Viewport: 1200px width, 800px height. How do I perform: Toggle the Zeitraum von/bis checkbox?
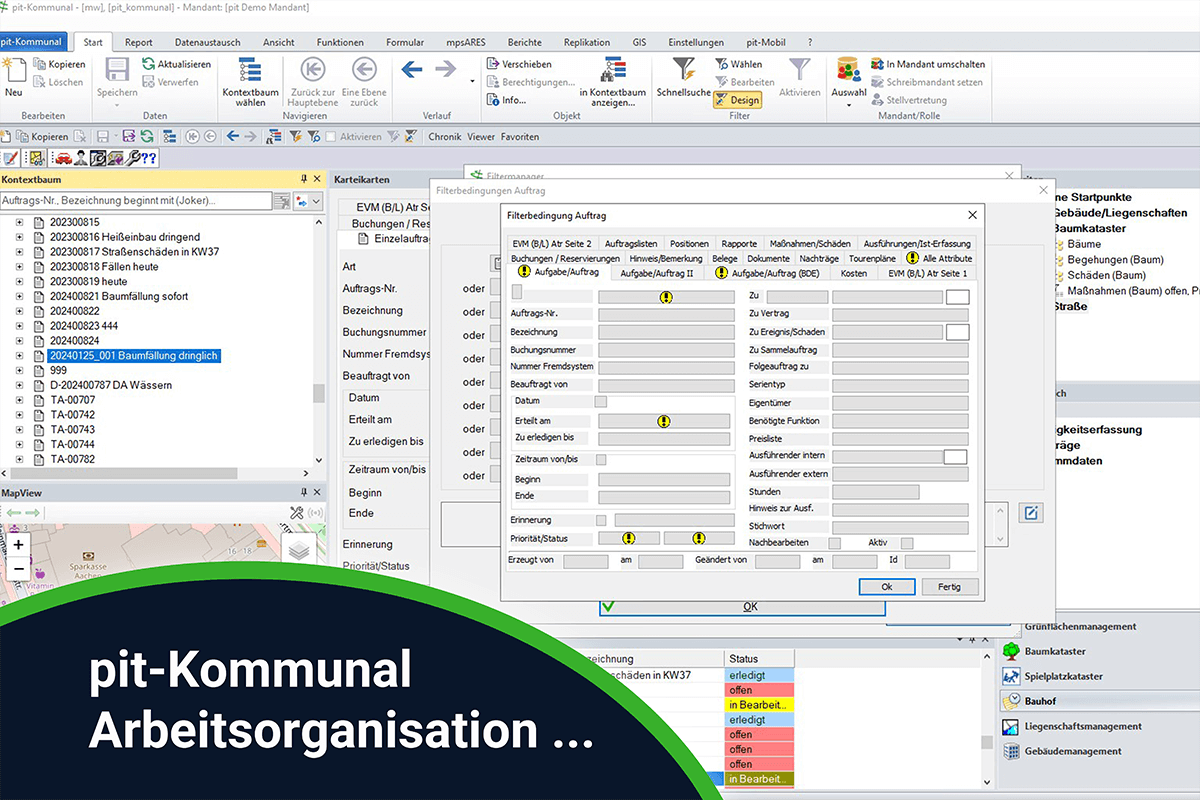click(x=601, y=459)
